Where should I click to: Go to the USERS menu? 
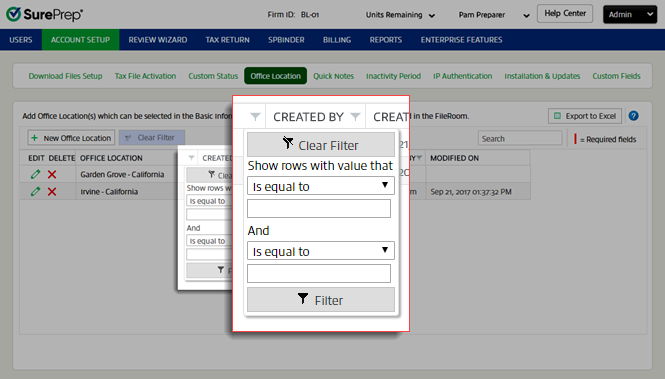pos(21,40)
